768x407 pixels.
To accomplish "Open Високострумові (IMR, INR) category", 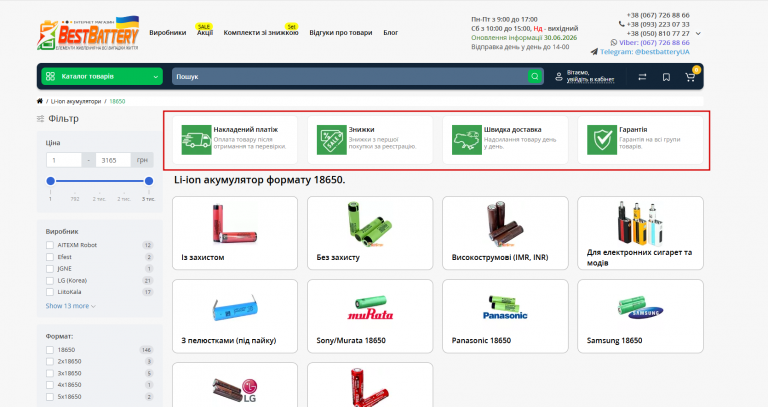I will [505, 233].
